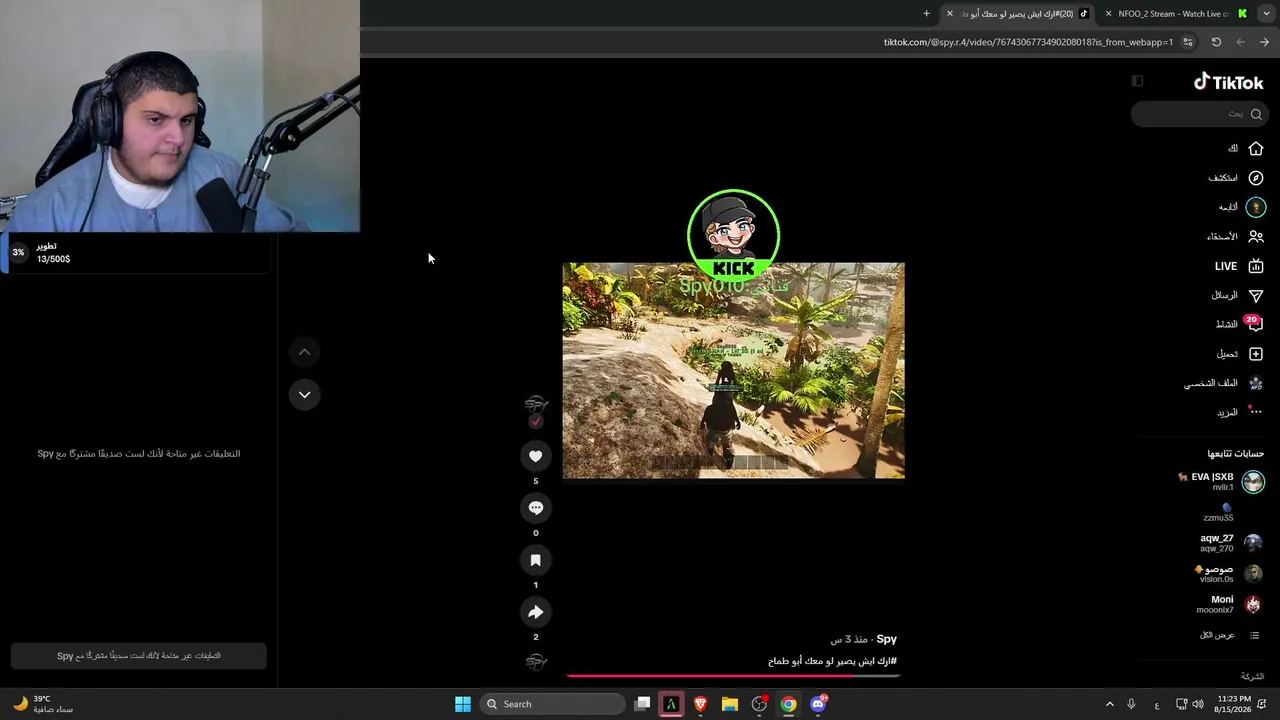Open the Windows Start menu

463,704
